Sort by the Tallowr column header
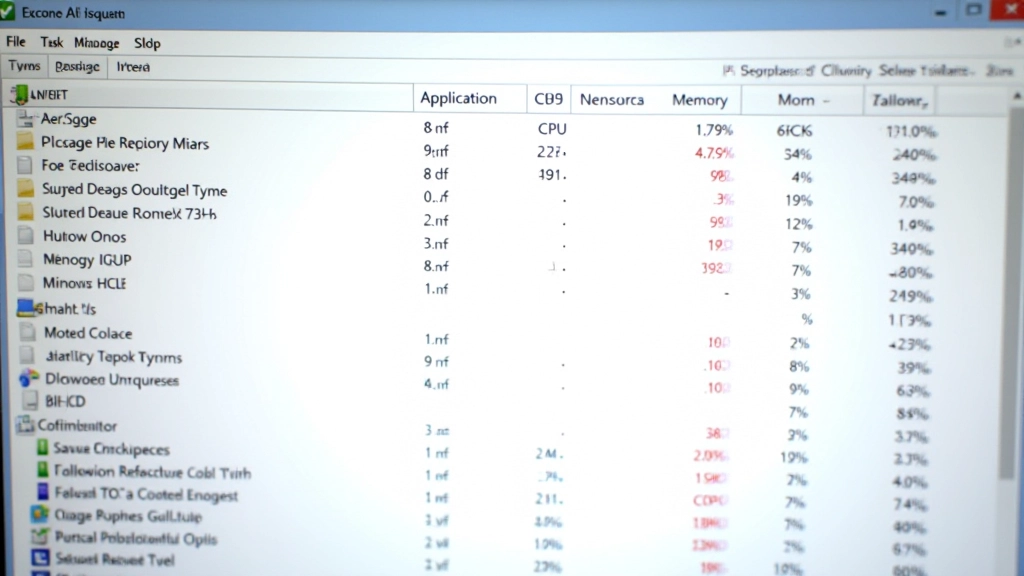The height and width of the screenshot is (576, 1024). click(x=899, y=101)
